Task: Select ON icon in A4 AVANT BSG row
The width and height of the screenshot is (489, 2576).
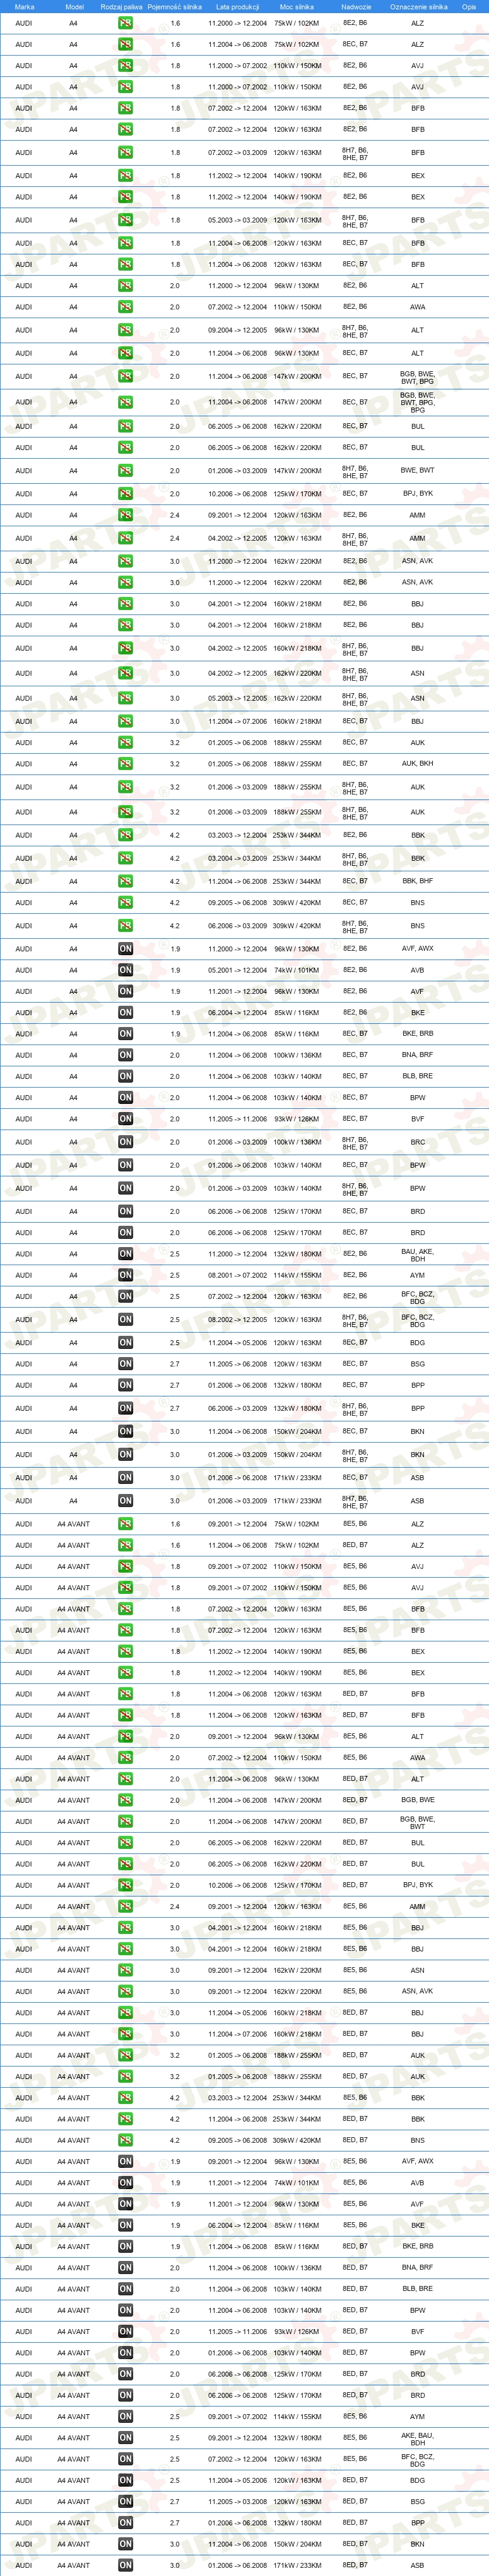Action: coord(125,2502)
